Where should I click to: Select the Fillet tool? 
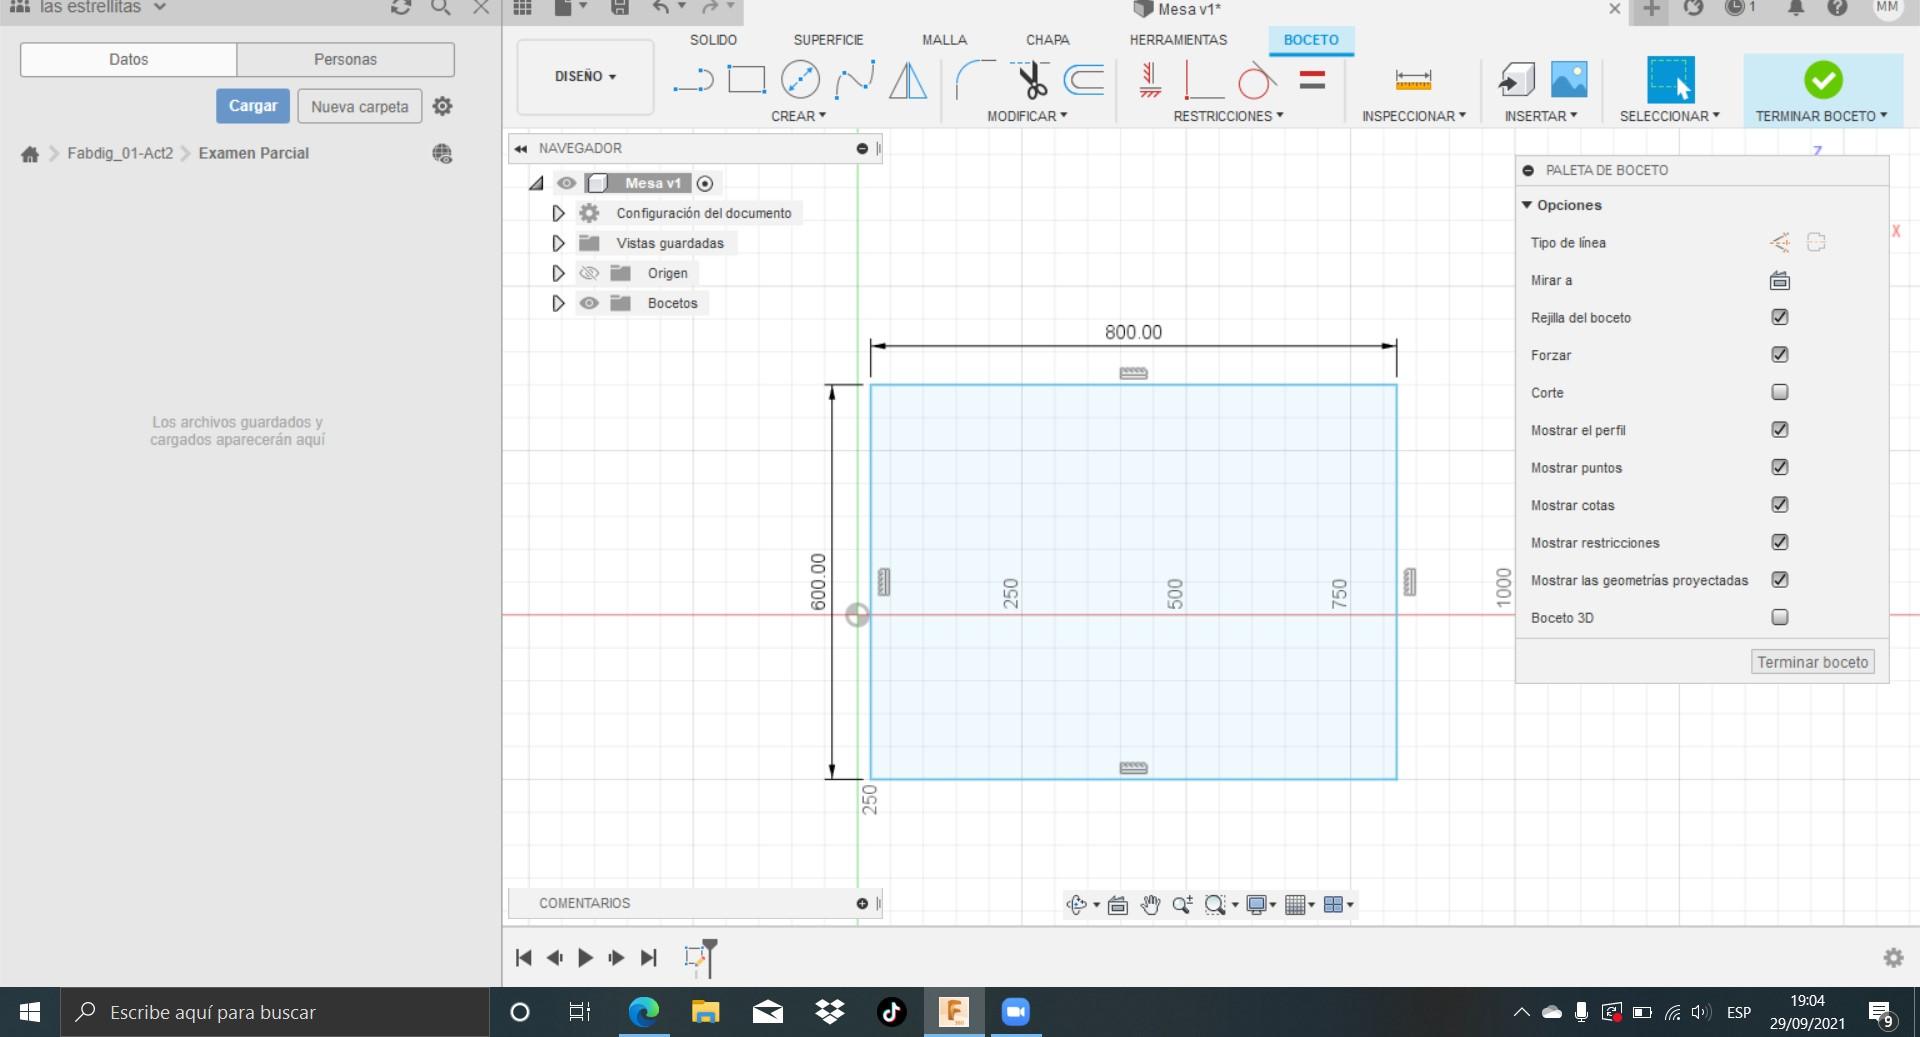pos(974,80)
